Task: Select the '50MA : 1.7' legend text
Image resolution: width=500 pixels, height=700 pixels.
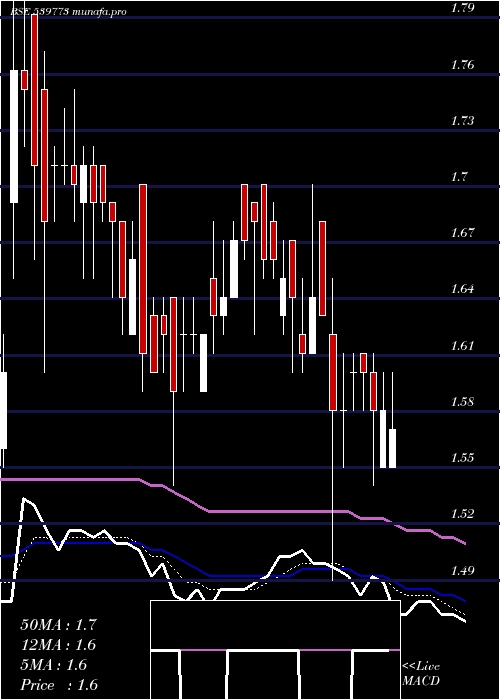Action: [58, 625]
